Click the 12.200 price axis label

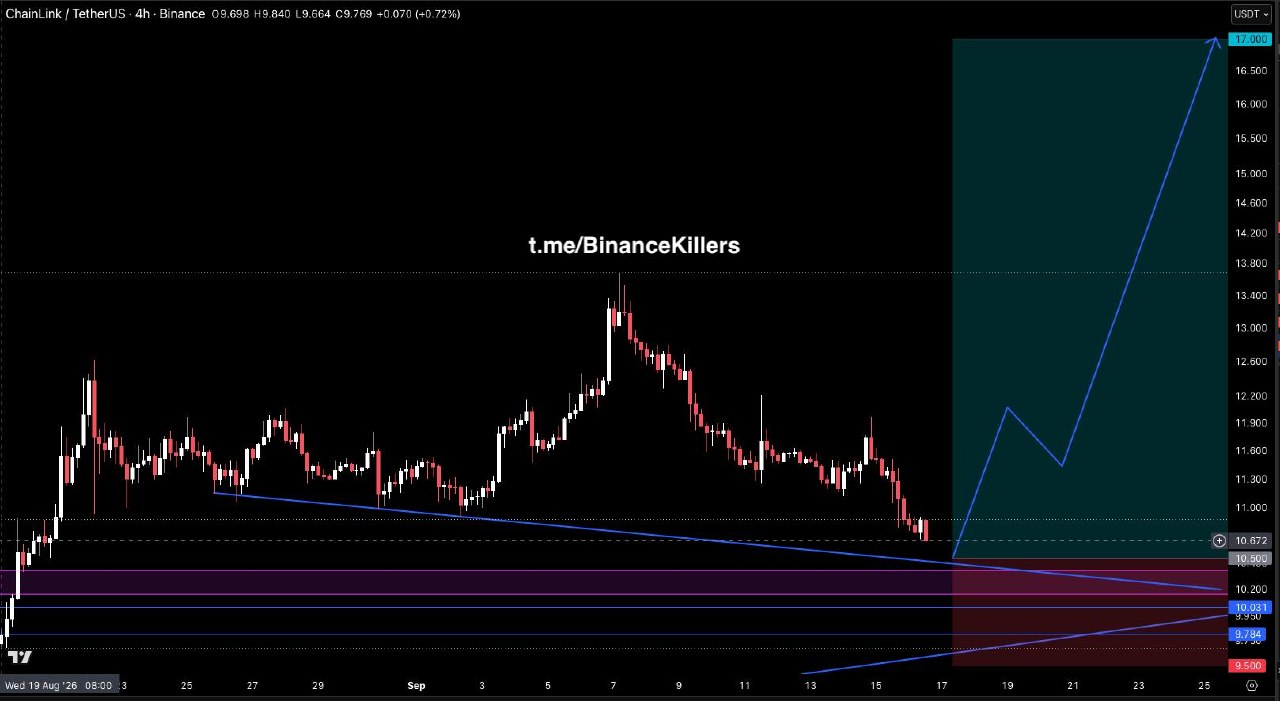point(1250,396)
